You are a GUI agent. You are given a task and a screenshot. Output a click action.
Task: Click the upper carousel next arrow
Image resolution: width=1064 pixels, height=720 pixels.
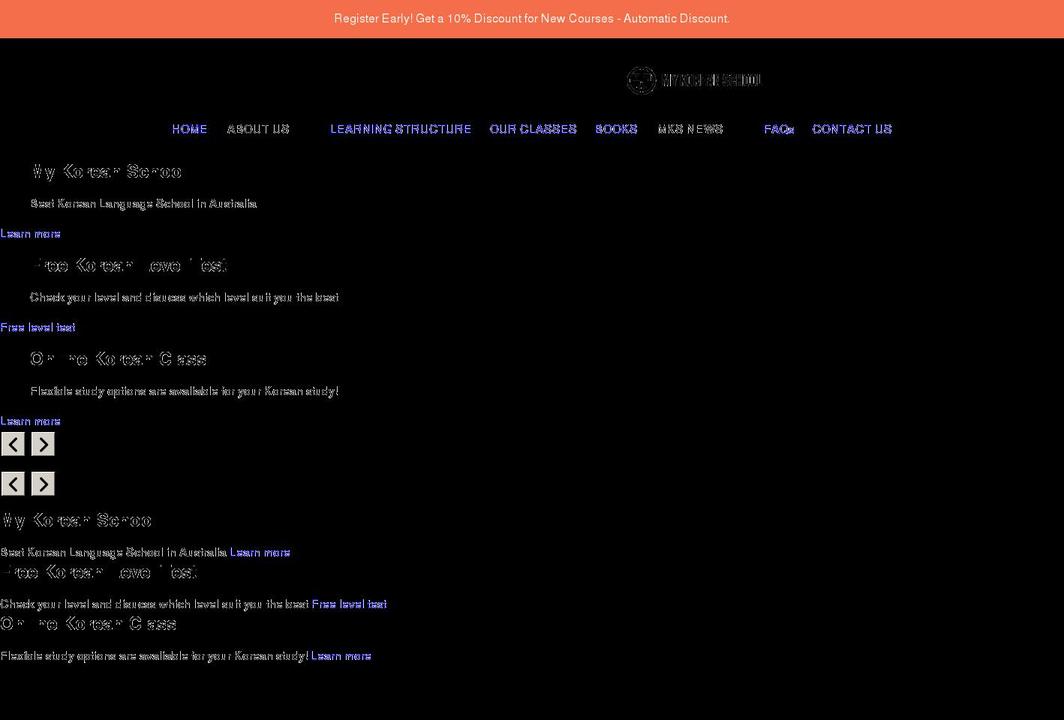(x=42, y=443)
